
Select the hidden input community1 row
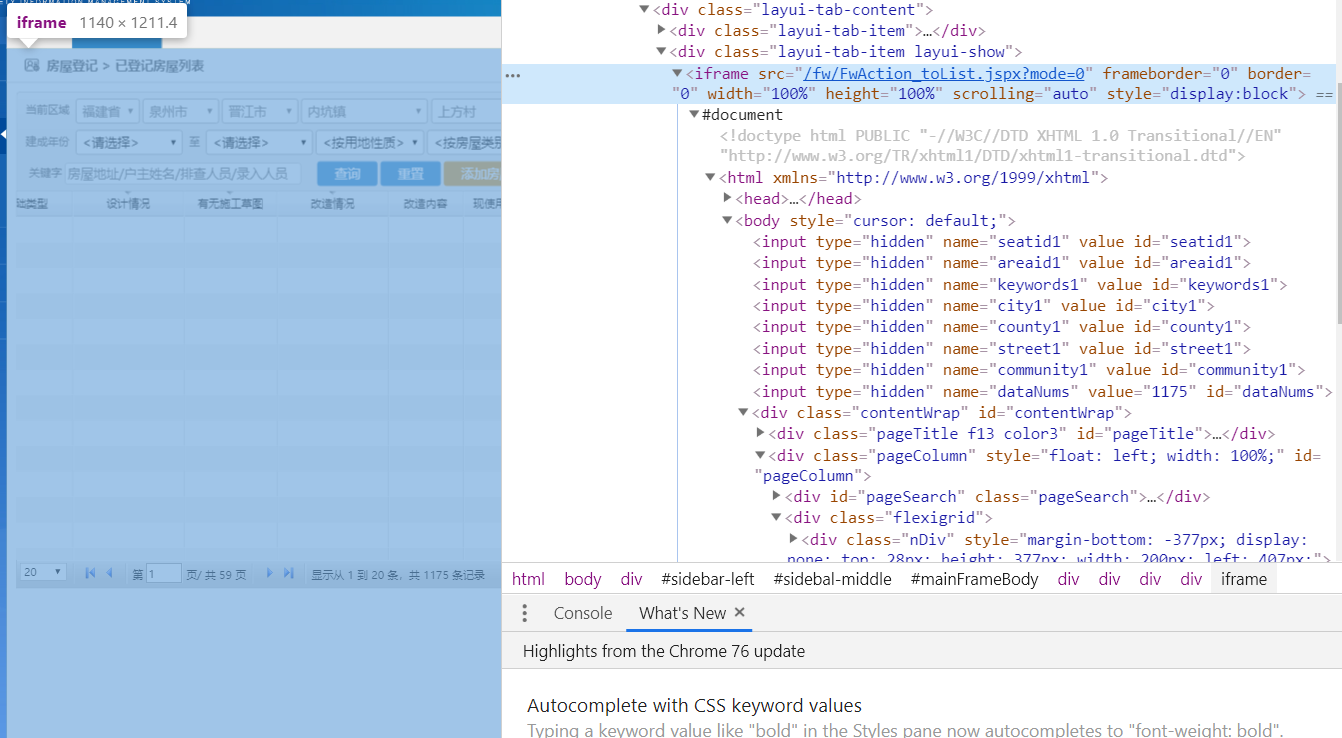[1028, 370]
